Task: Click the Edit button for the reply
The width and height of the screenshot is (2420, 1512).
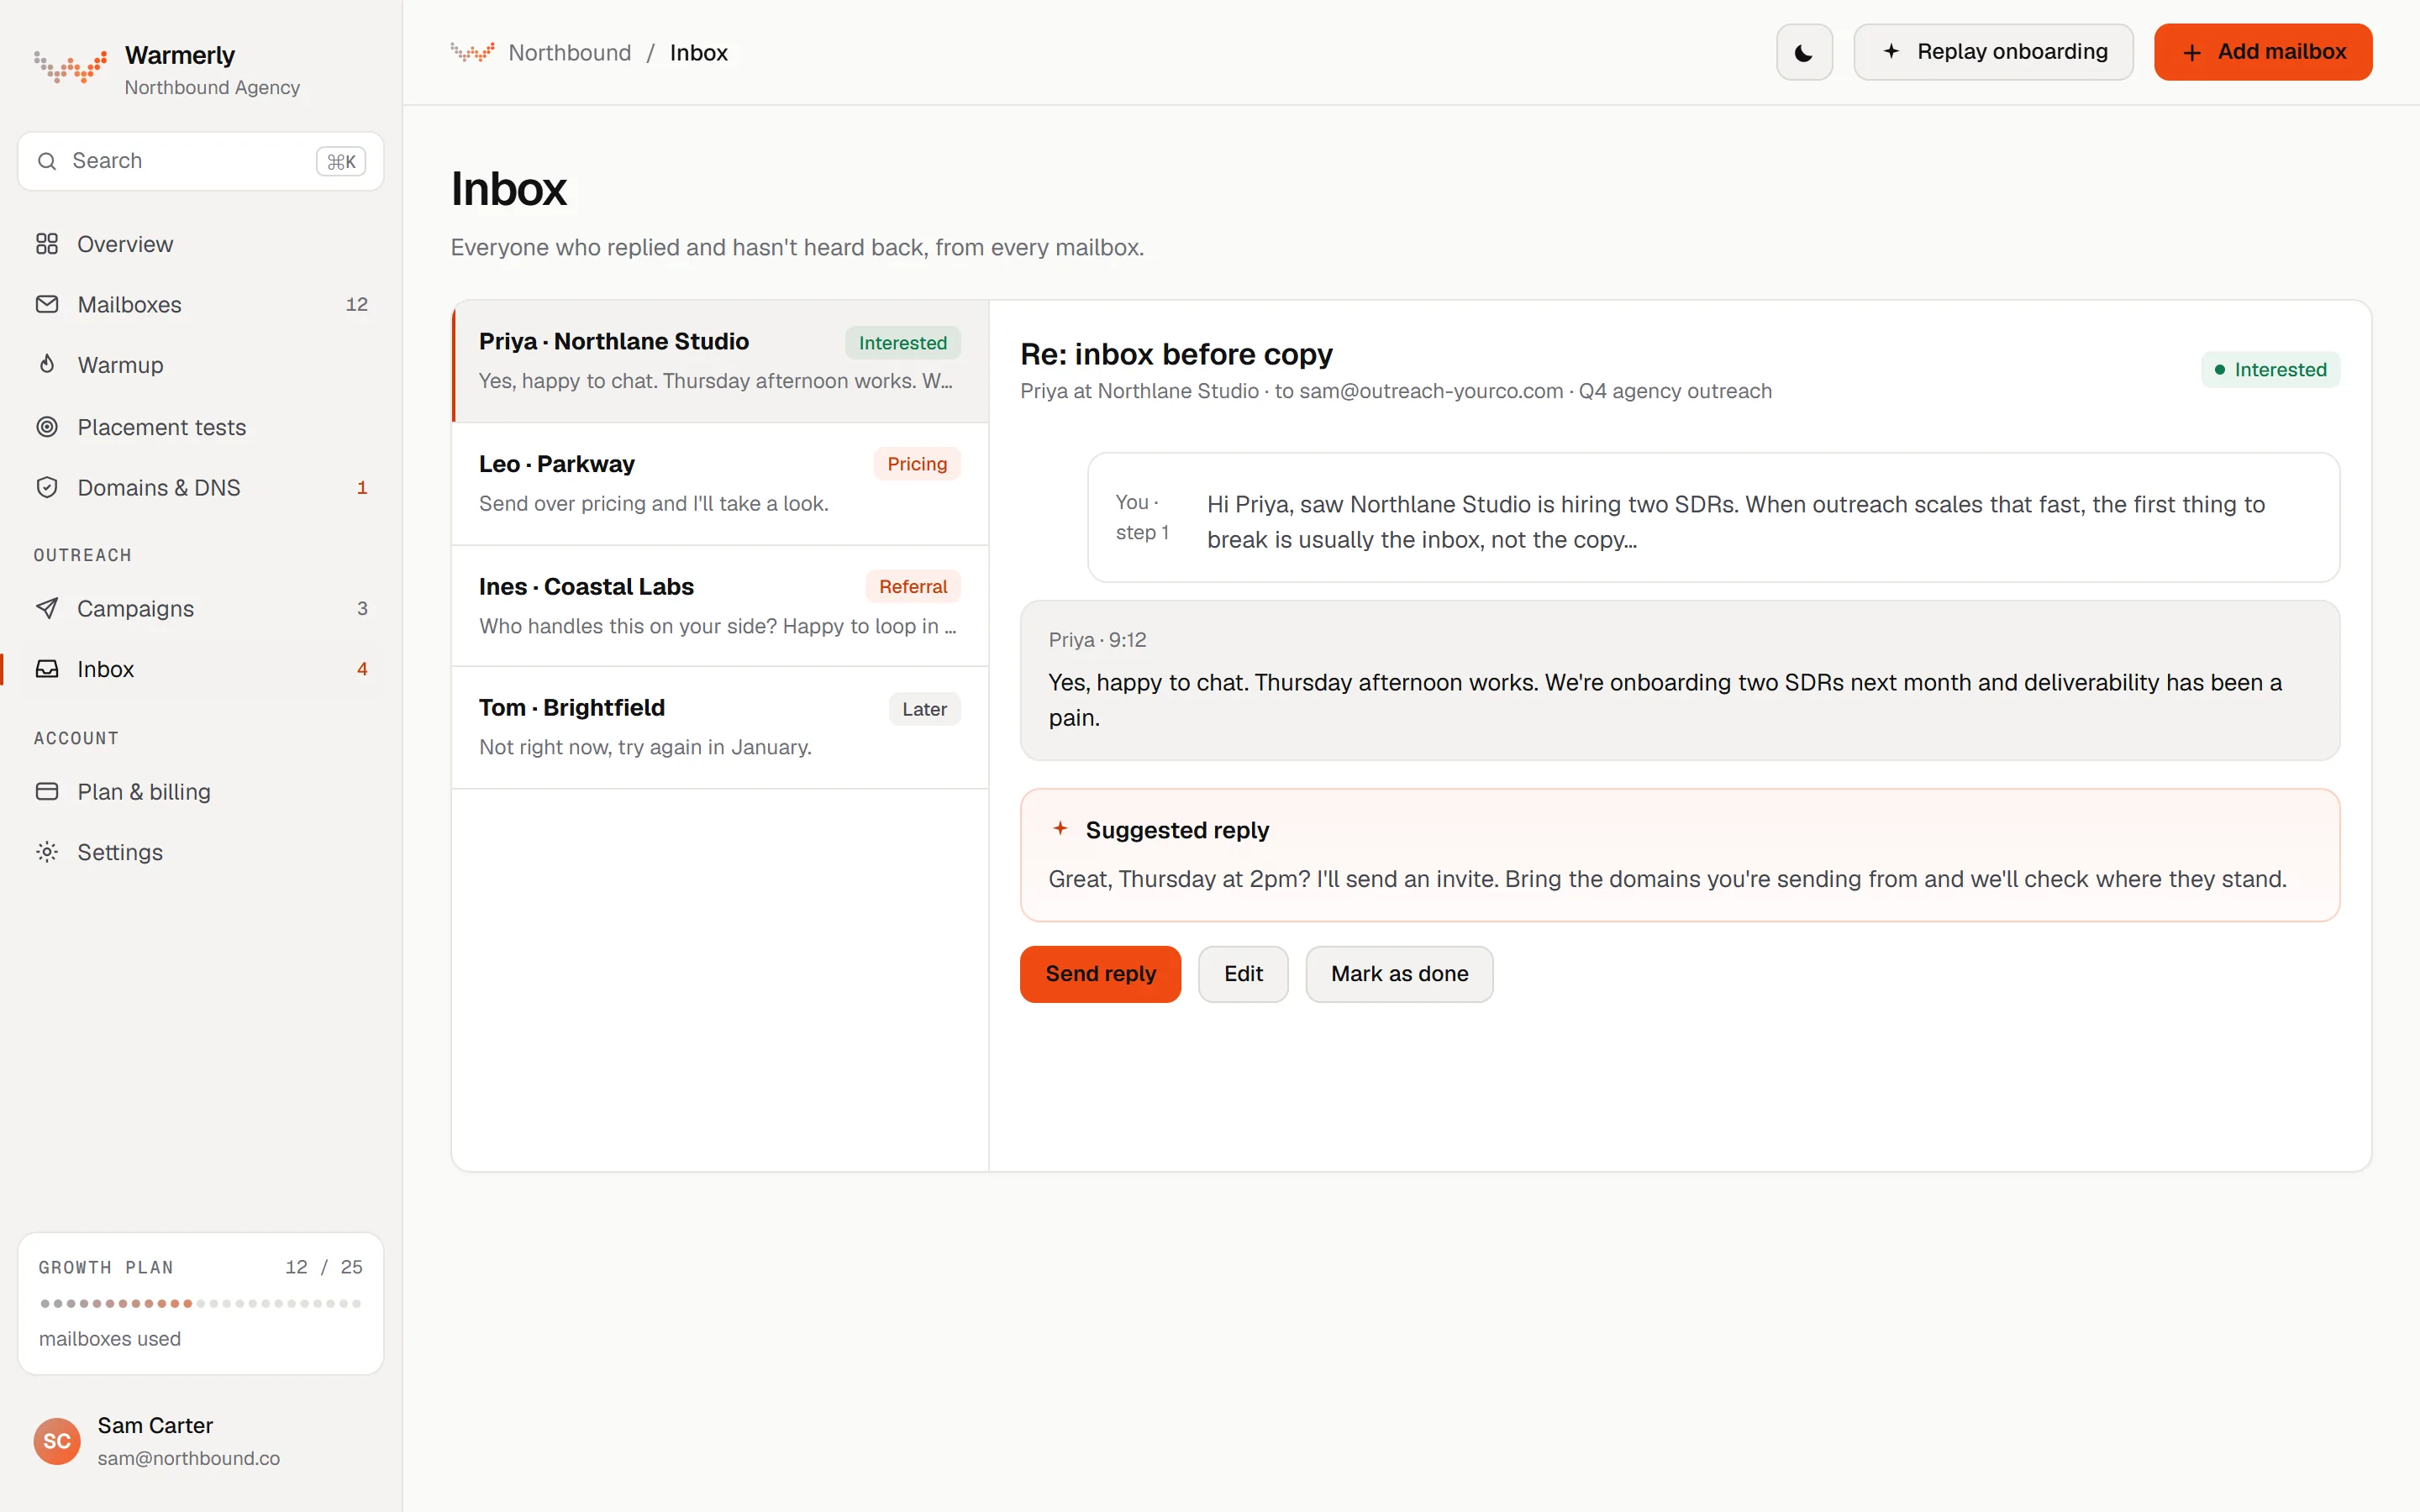Action: [x=1243, y=973]
